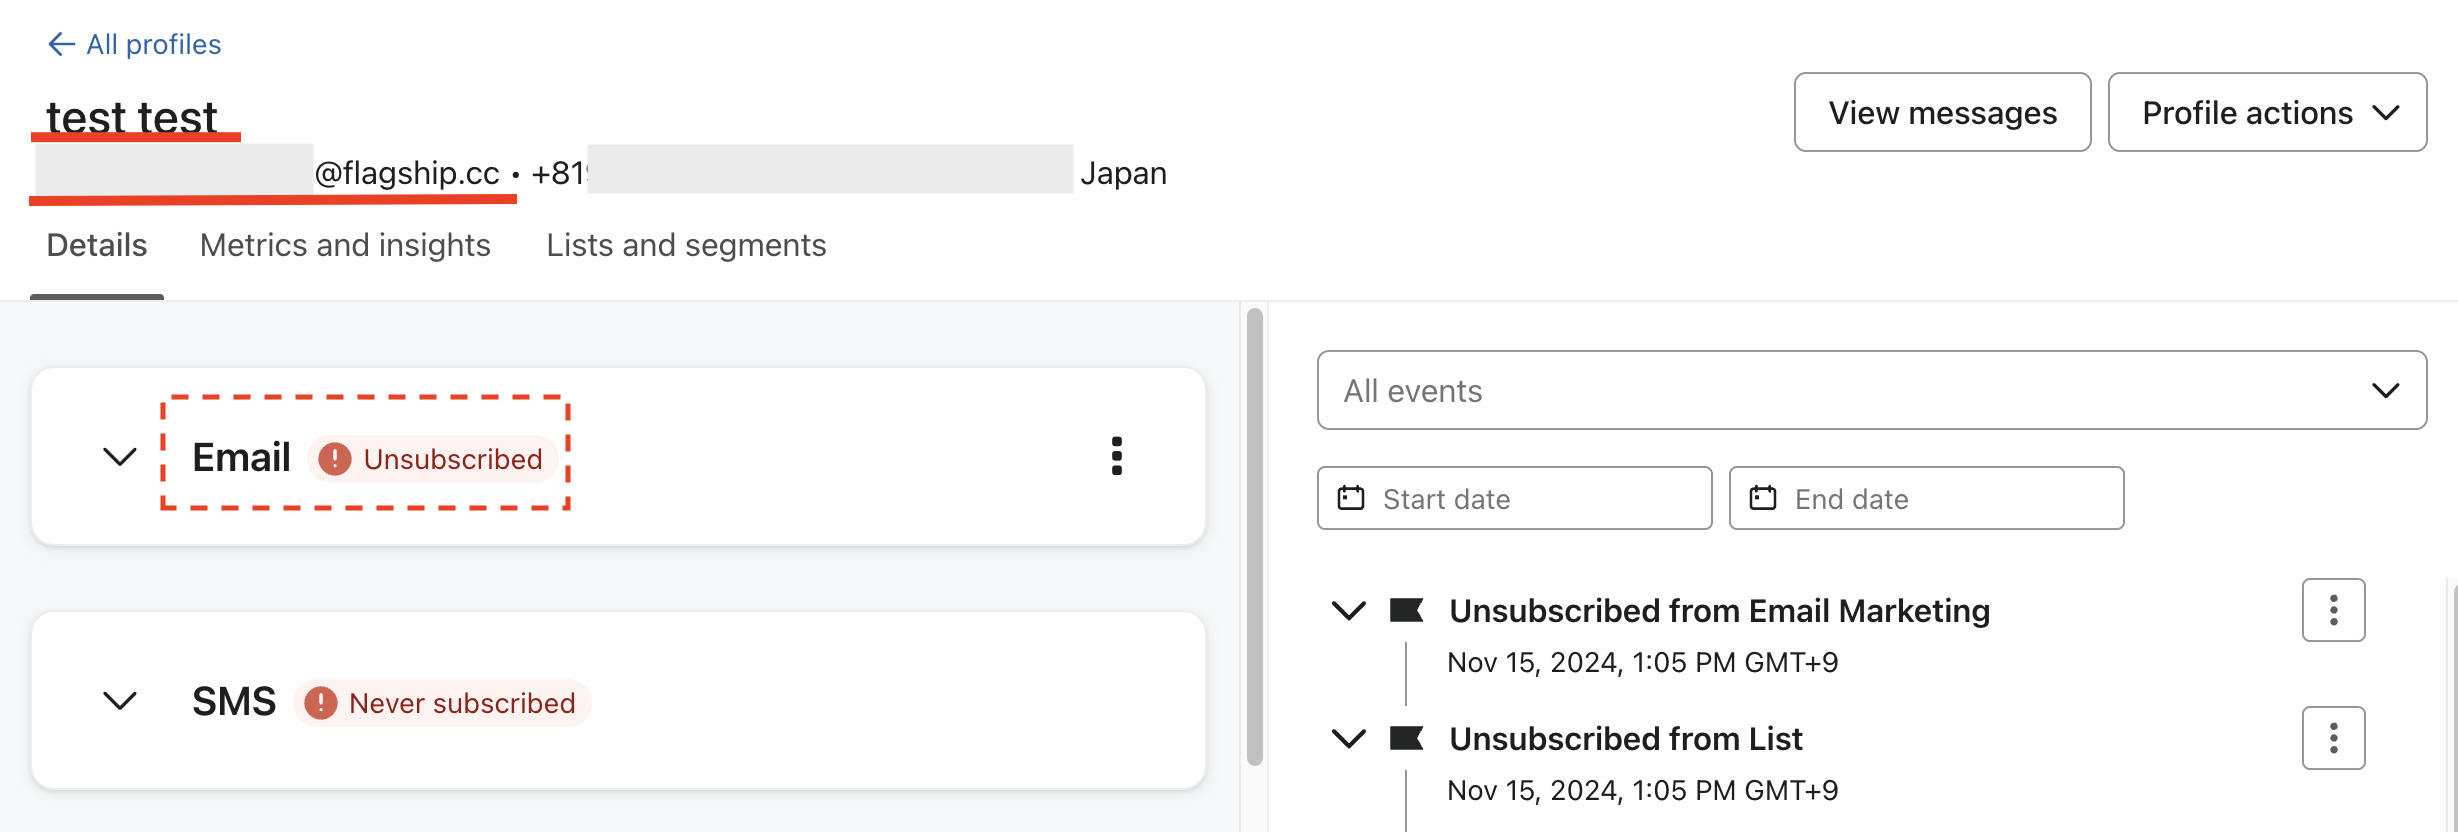
Task: Click the SMS section heading
Action: (x=234, y=701)
